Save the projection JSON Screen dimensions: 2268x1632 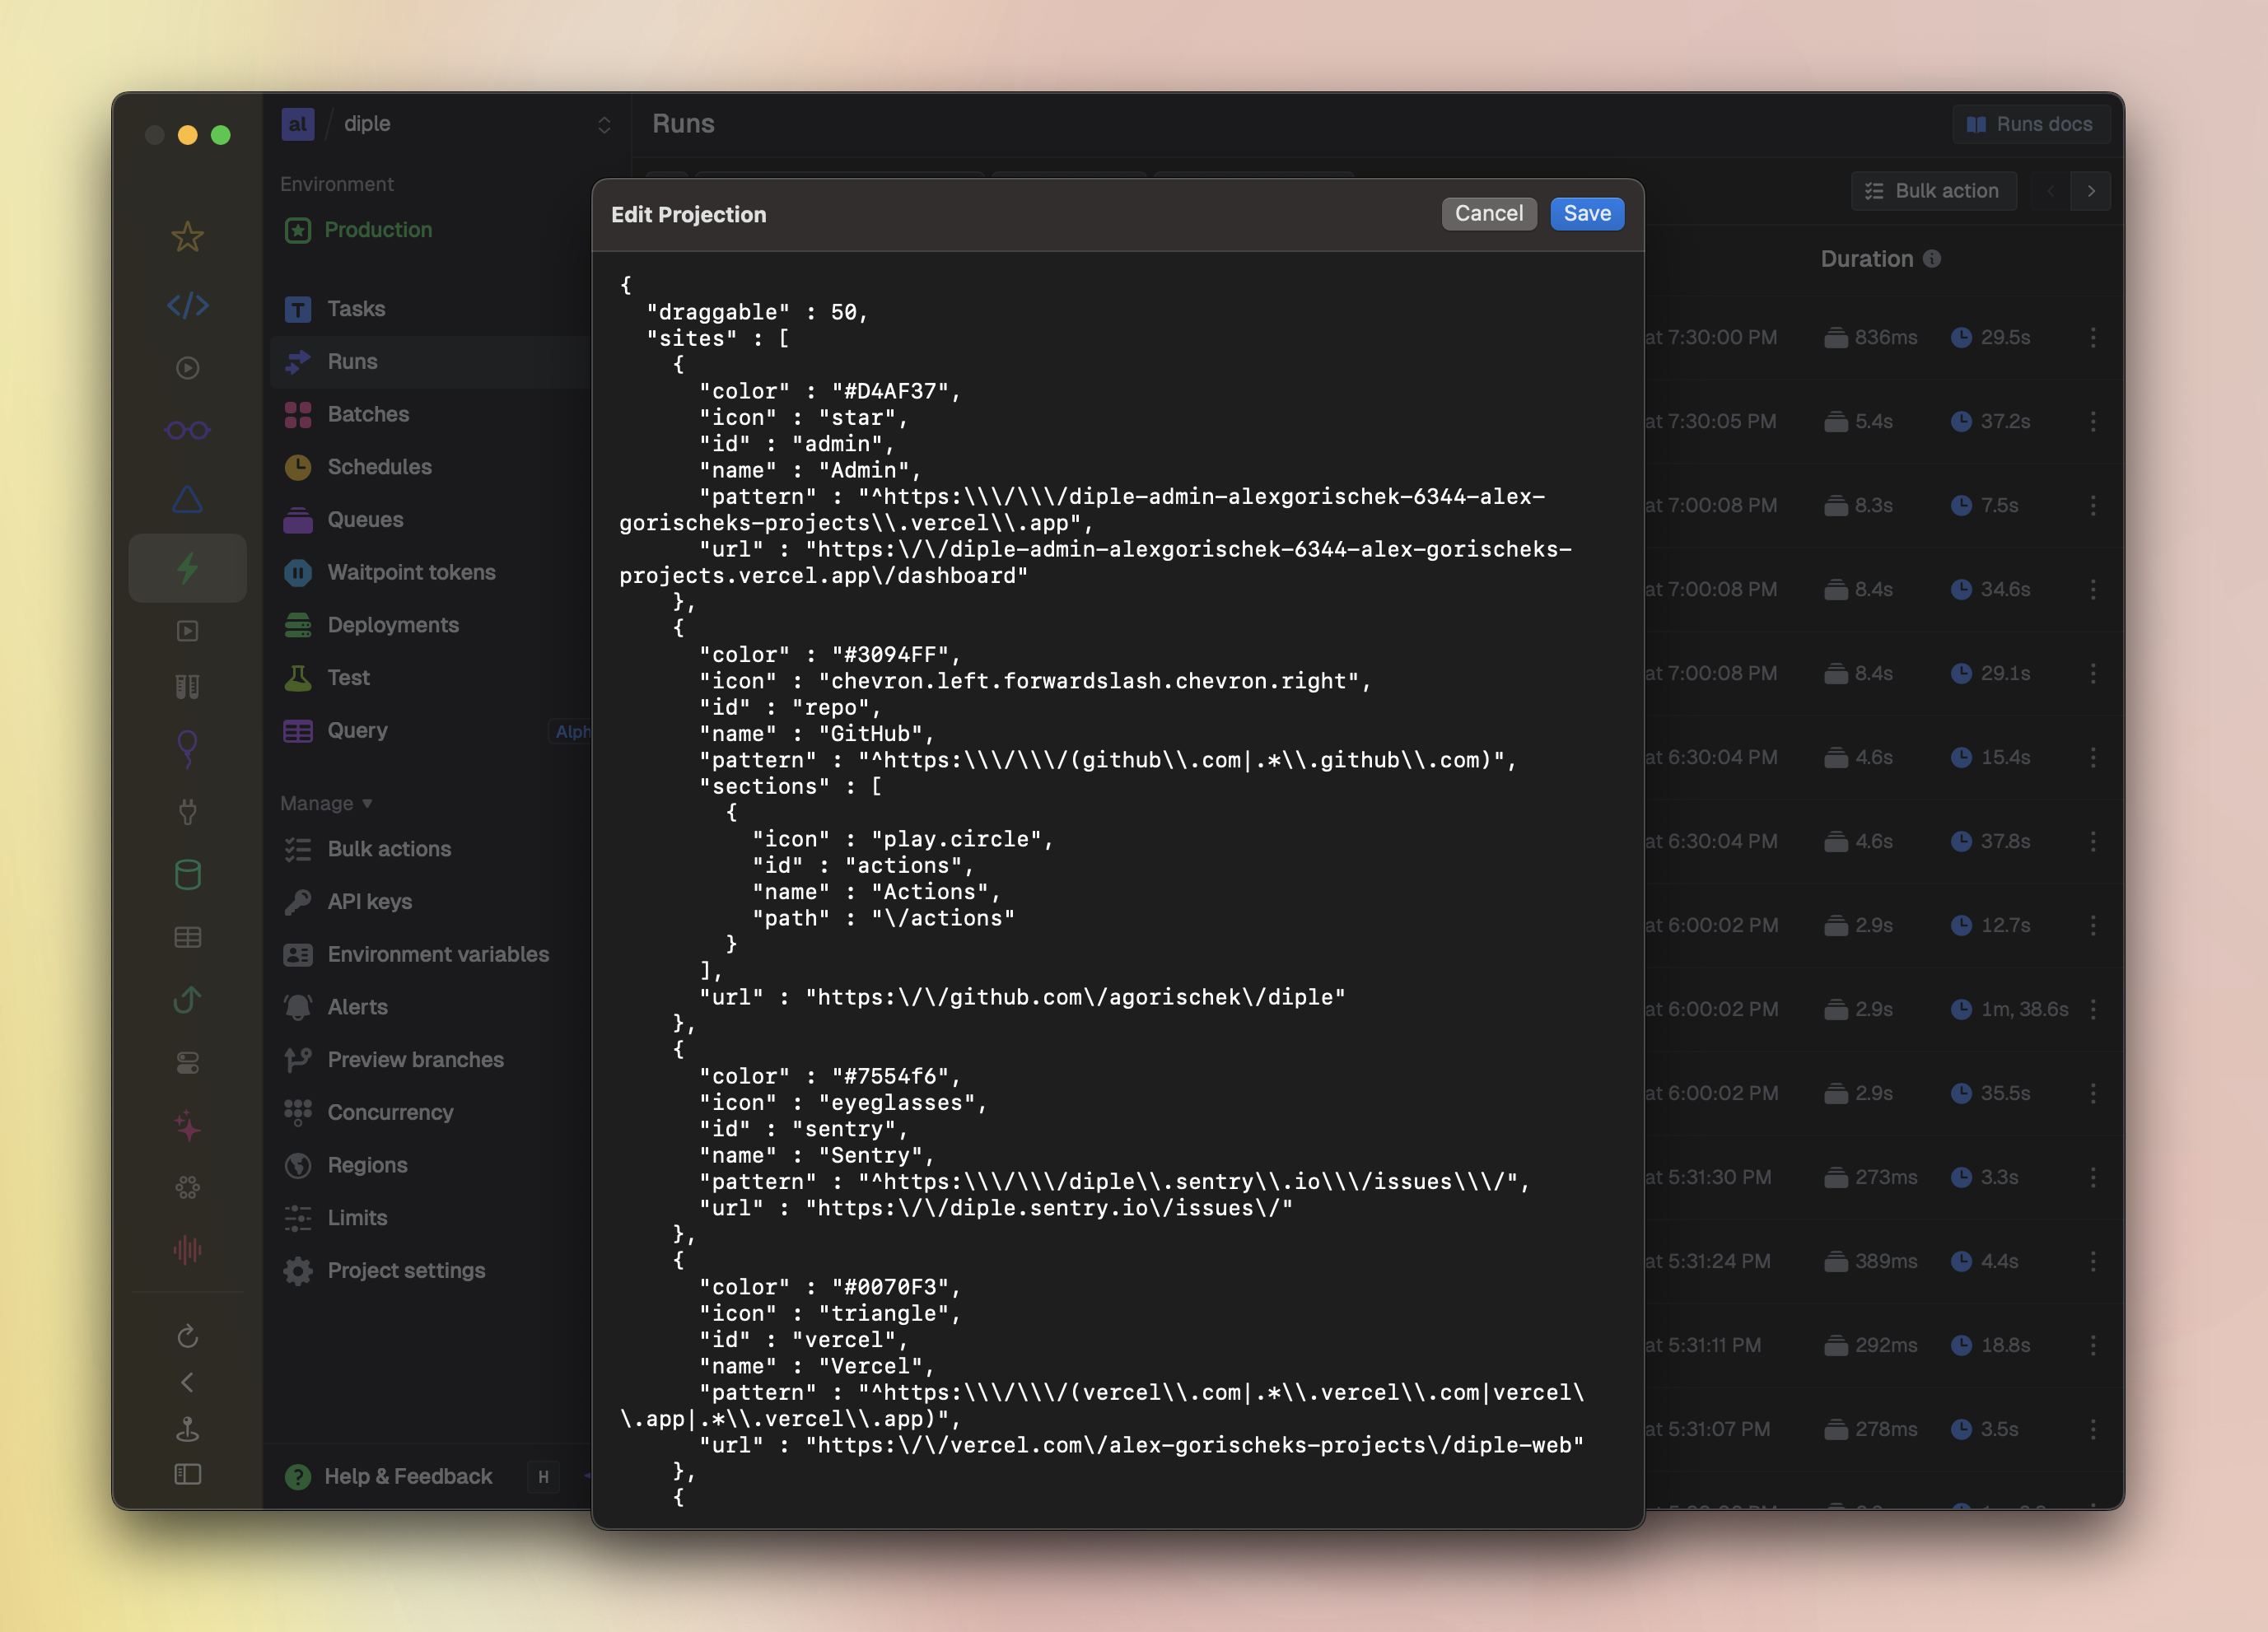click(1587, 213)
